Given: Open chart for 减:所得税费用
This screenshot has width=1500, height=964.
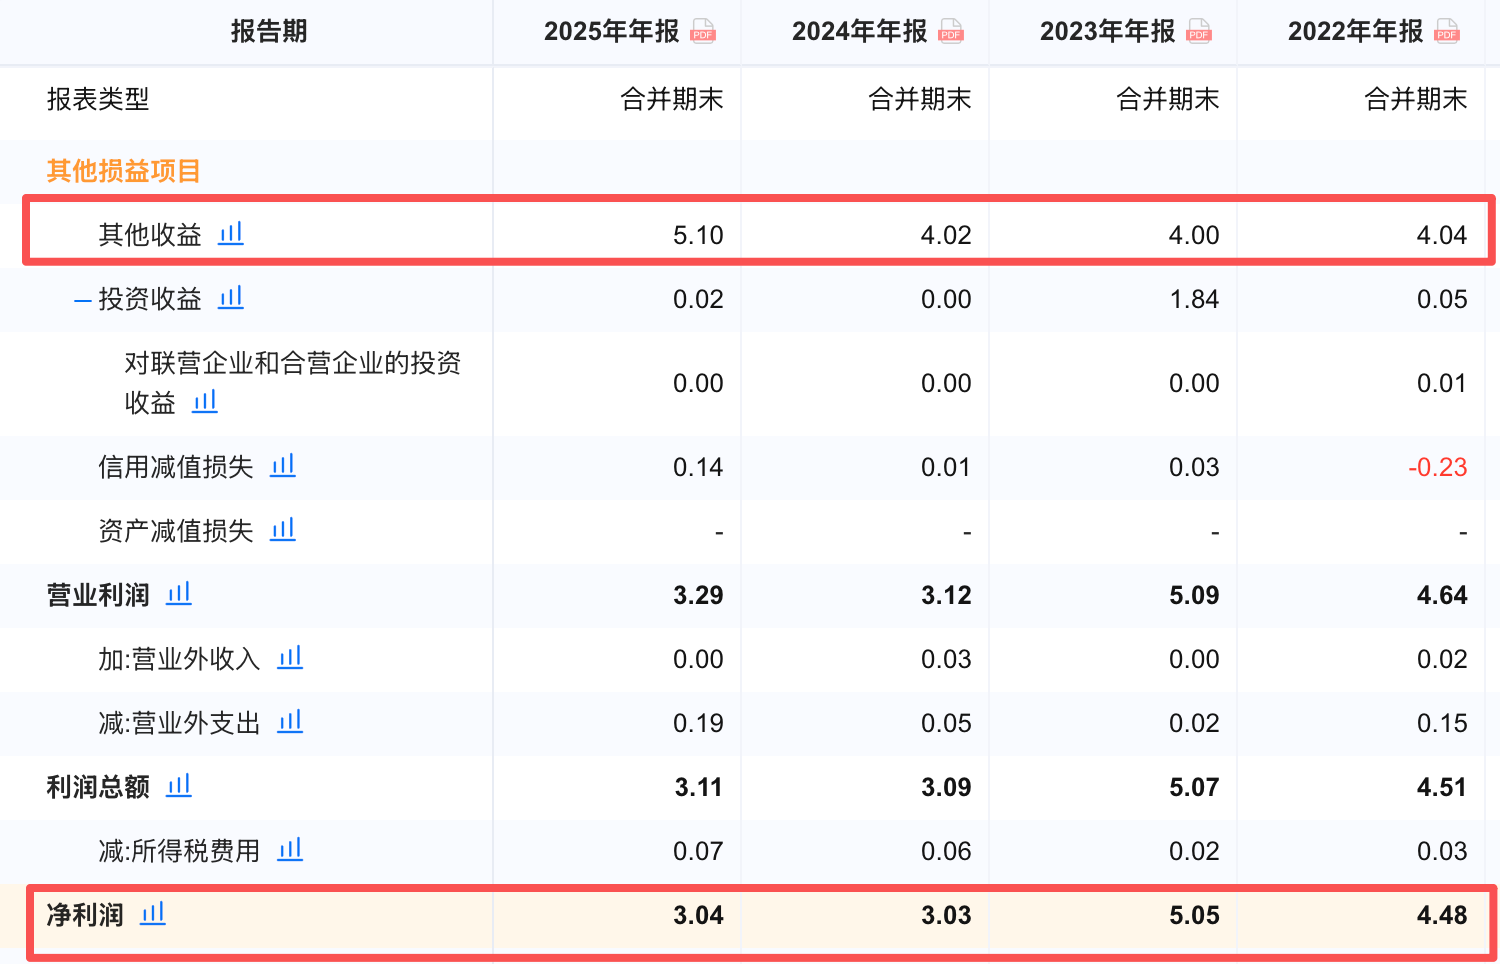Looking at the screenshot, I should (290, 849).
